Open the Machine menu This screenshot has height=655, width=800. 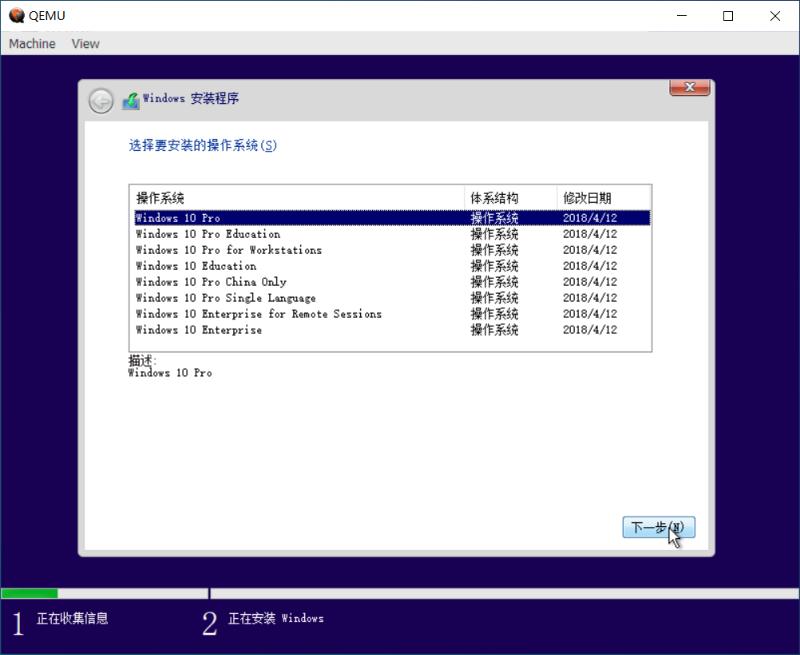click(31, 43)
